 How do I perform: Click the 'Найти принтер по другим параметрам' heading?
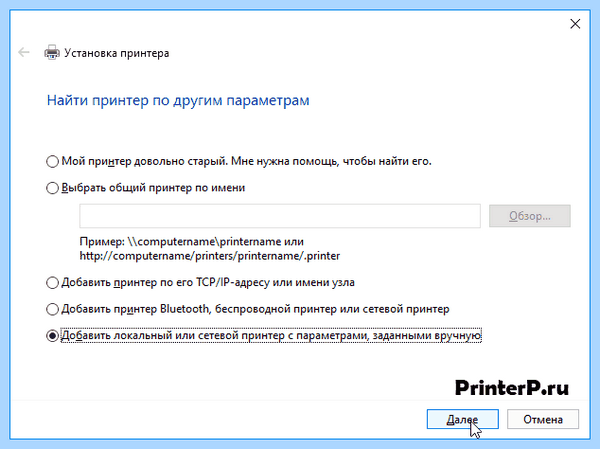(178, 101)
